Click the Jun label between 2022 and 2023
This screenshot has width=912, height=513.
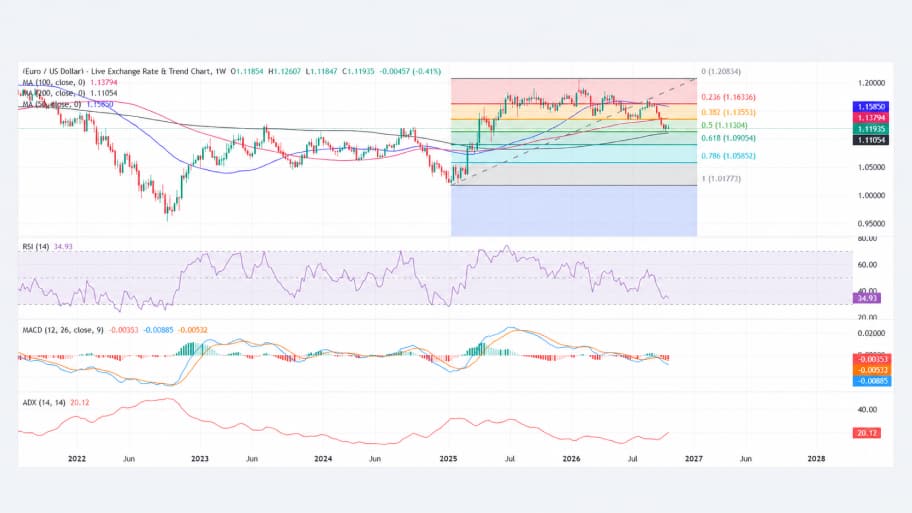(x=129, y=459)
